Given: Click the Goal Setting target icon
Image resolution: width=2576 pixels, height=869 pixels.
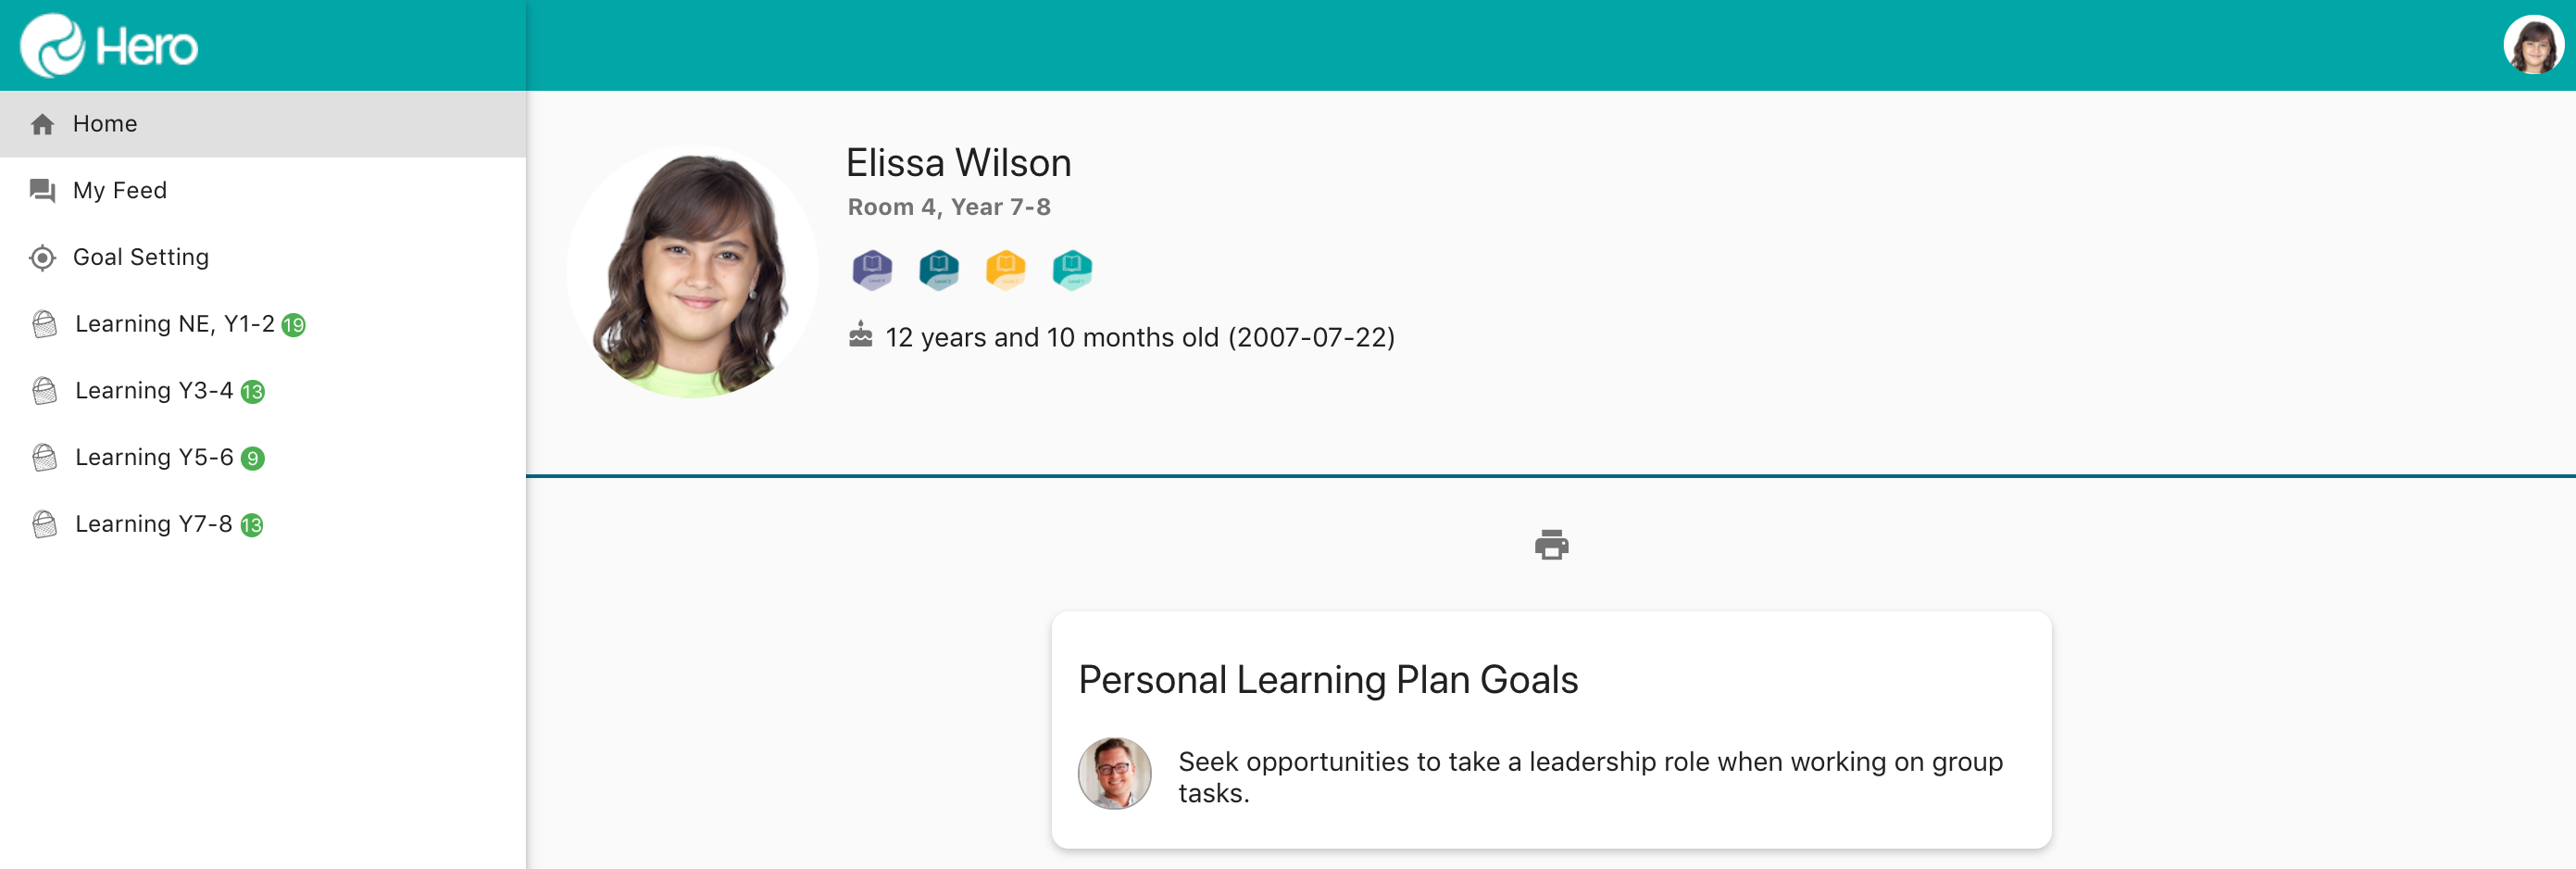Looking at the screenshot, I should click(42, 257).
